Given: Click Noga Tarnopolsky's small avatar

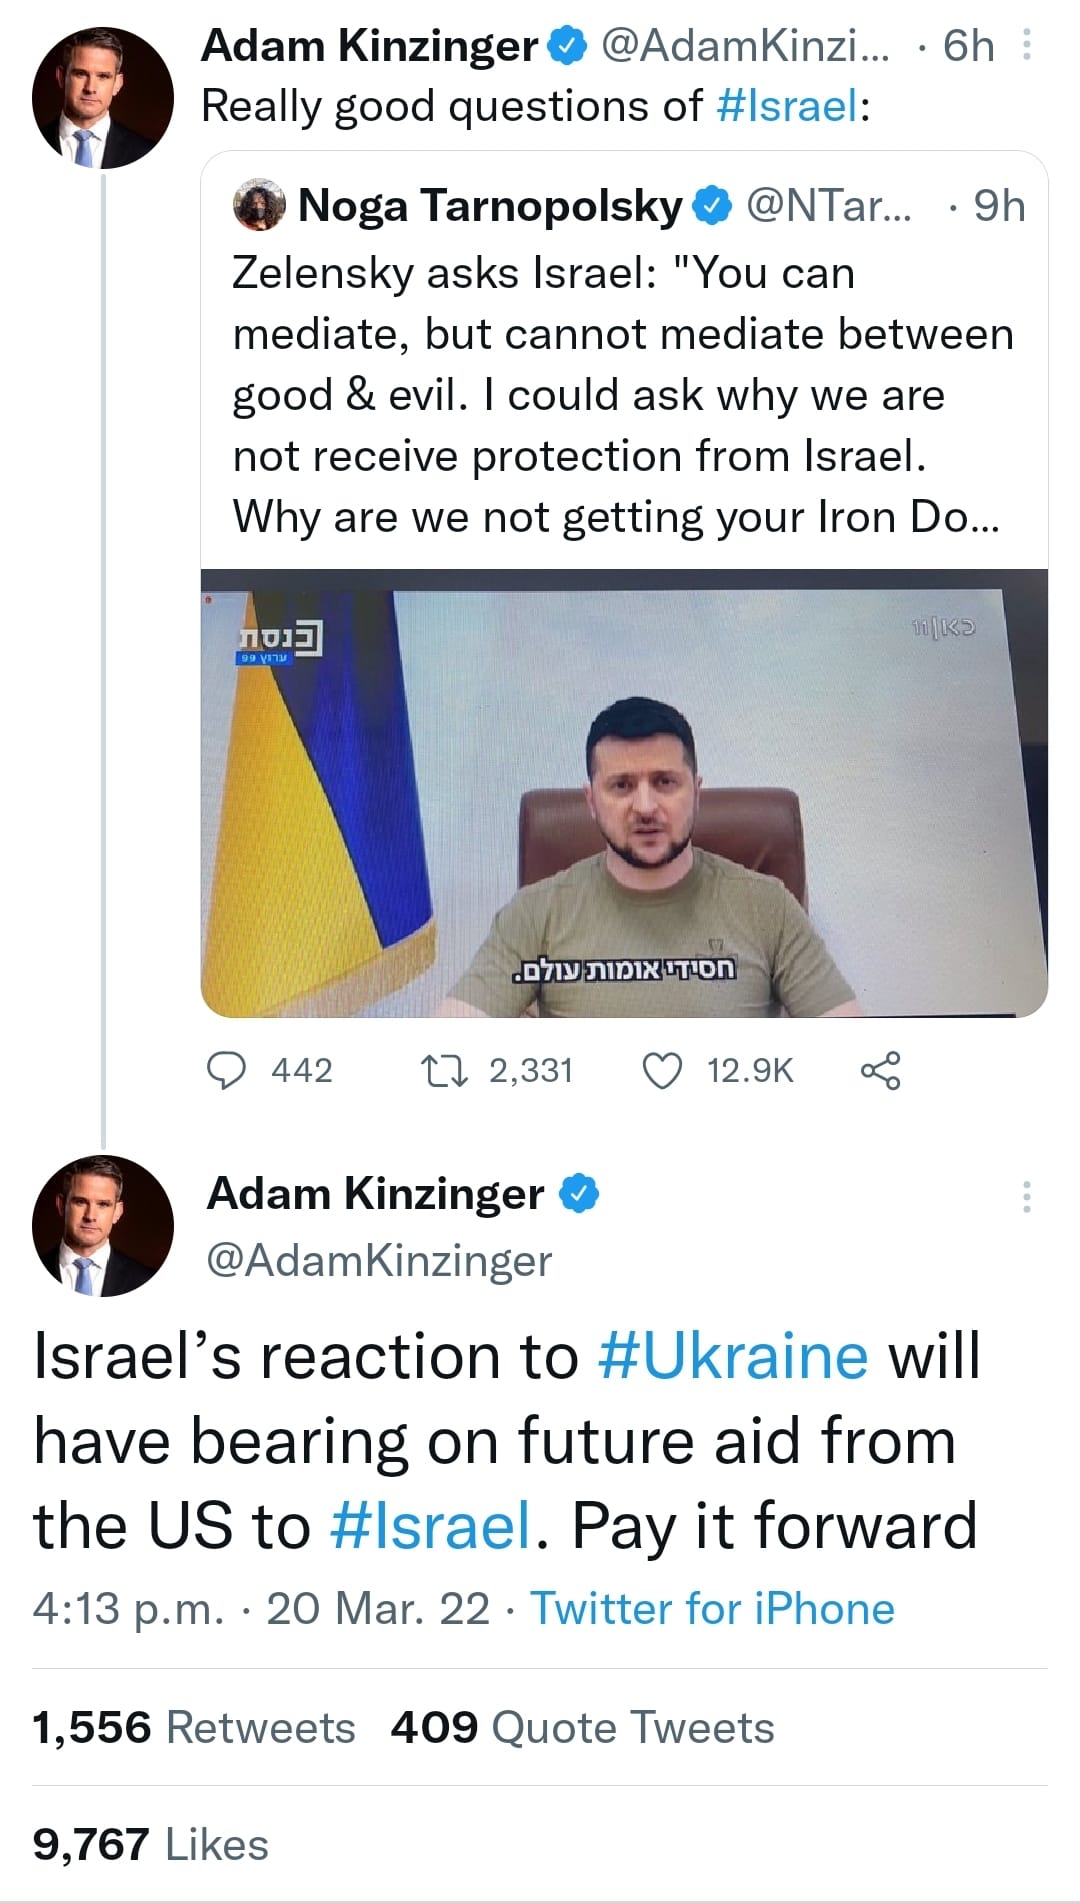Looking at the screenshot, I should (x=260, y=206).
